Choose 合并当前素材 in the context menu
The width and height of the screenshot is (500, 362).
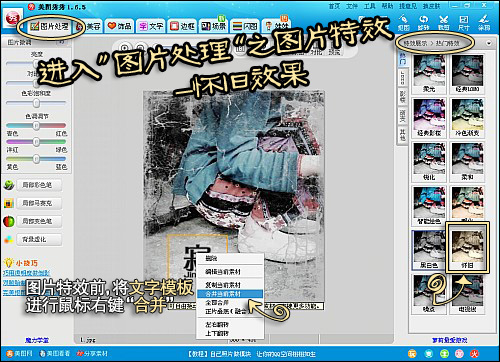click(230, 294)
